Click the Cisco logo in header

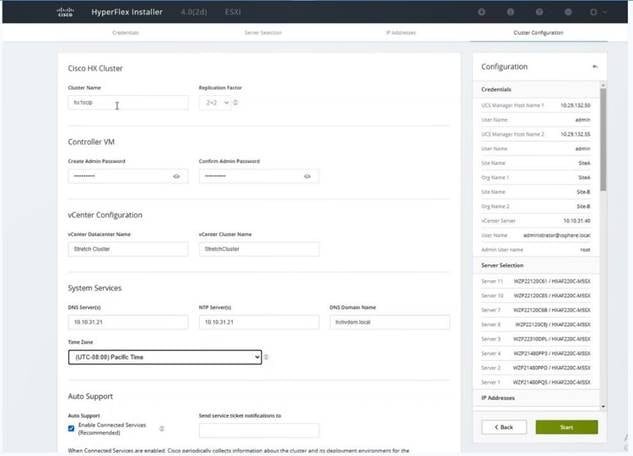(x=65, y=12)
